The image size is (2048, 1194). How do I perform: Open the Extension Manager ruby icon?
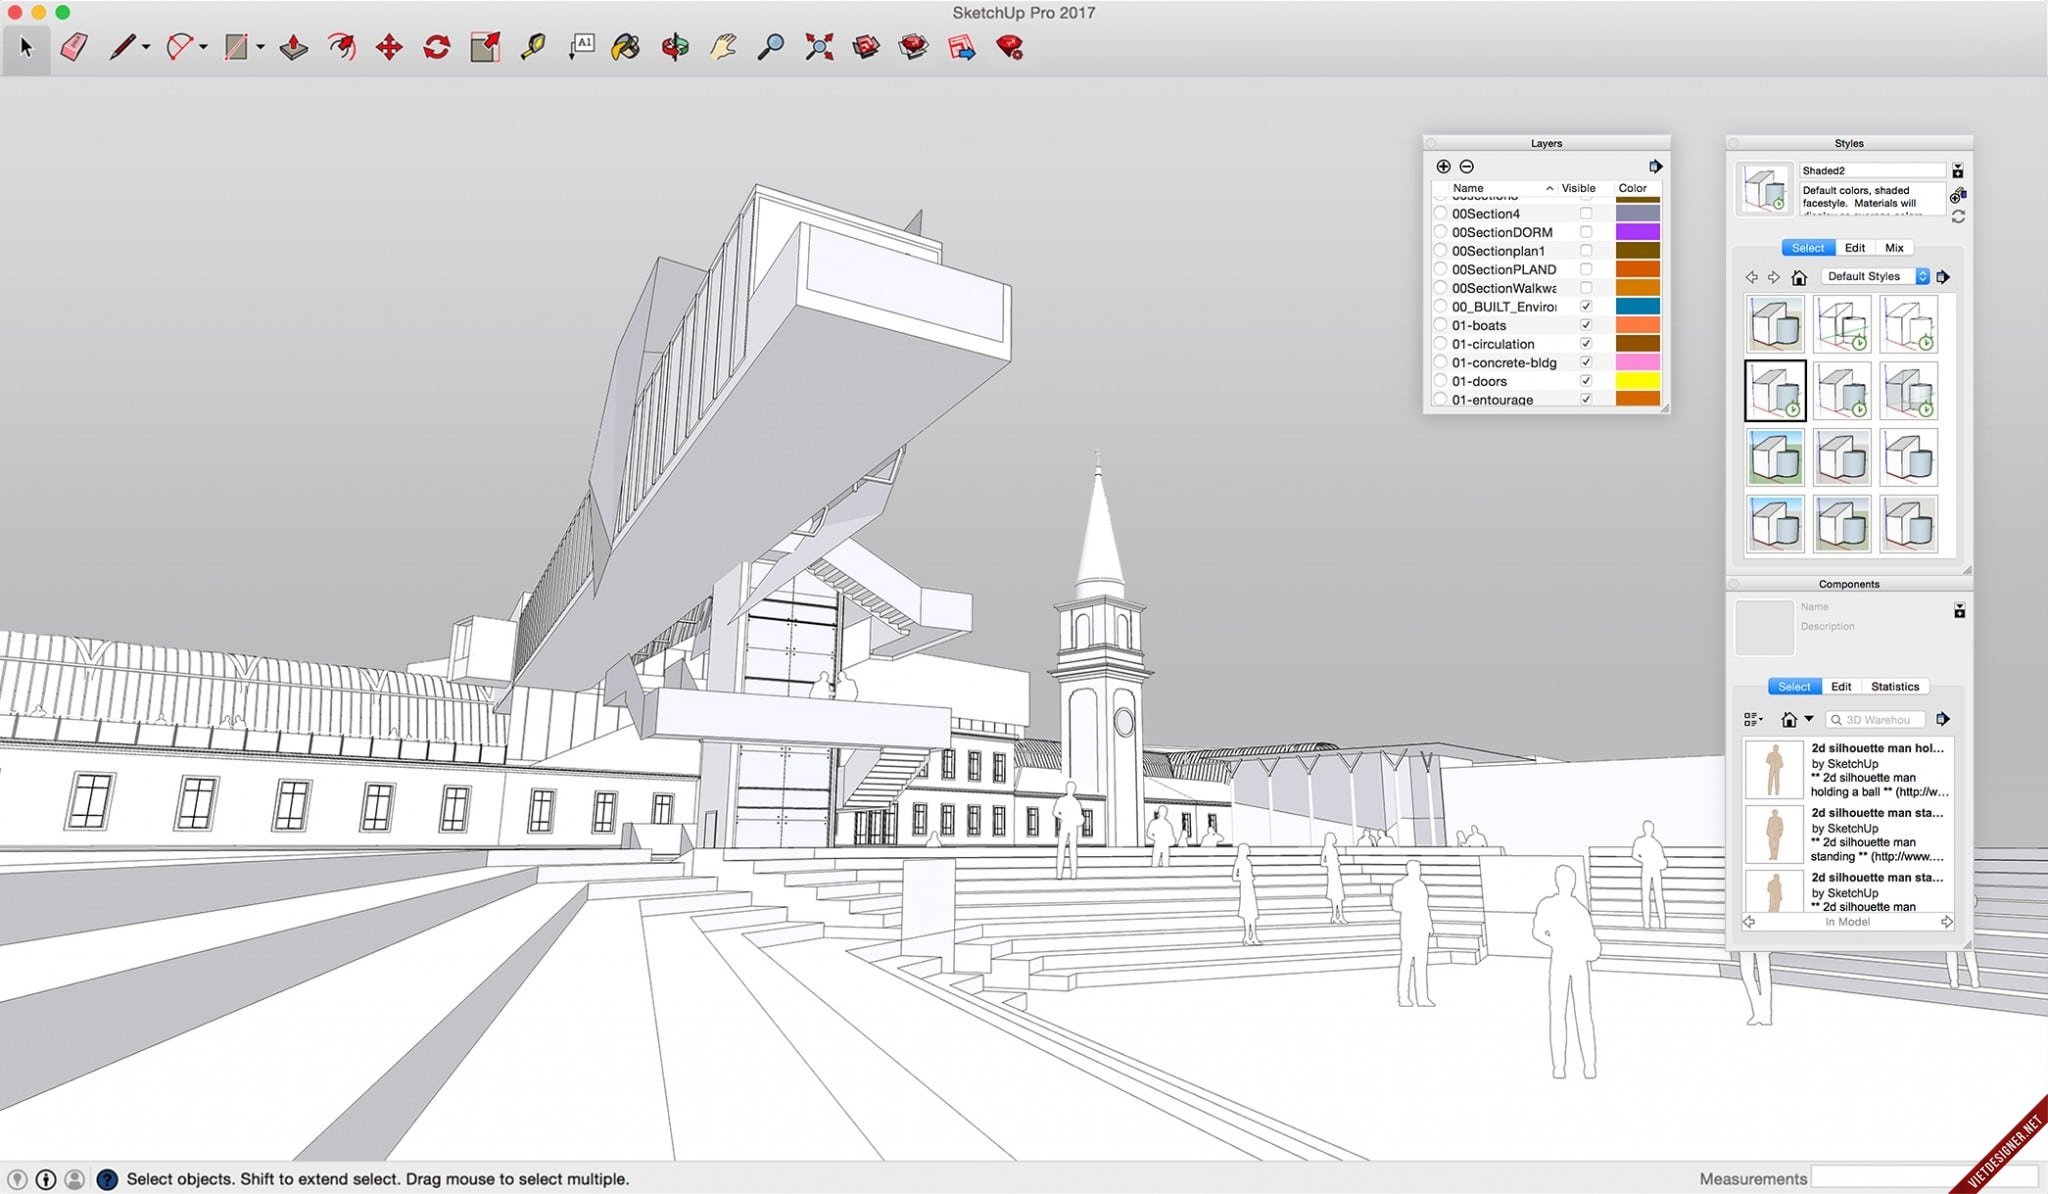coord(1010,46)
